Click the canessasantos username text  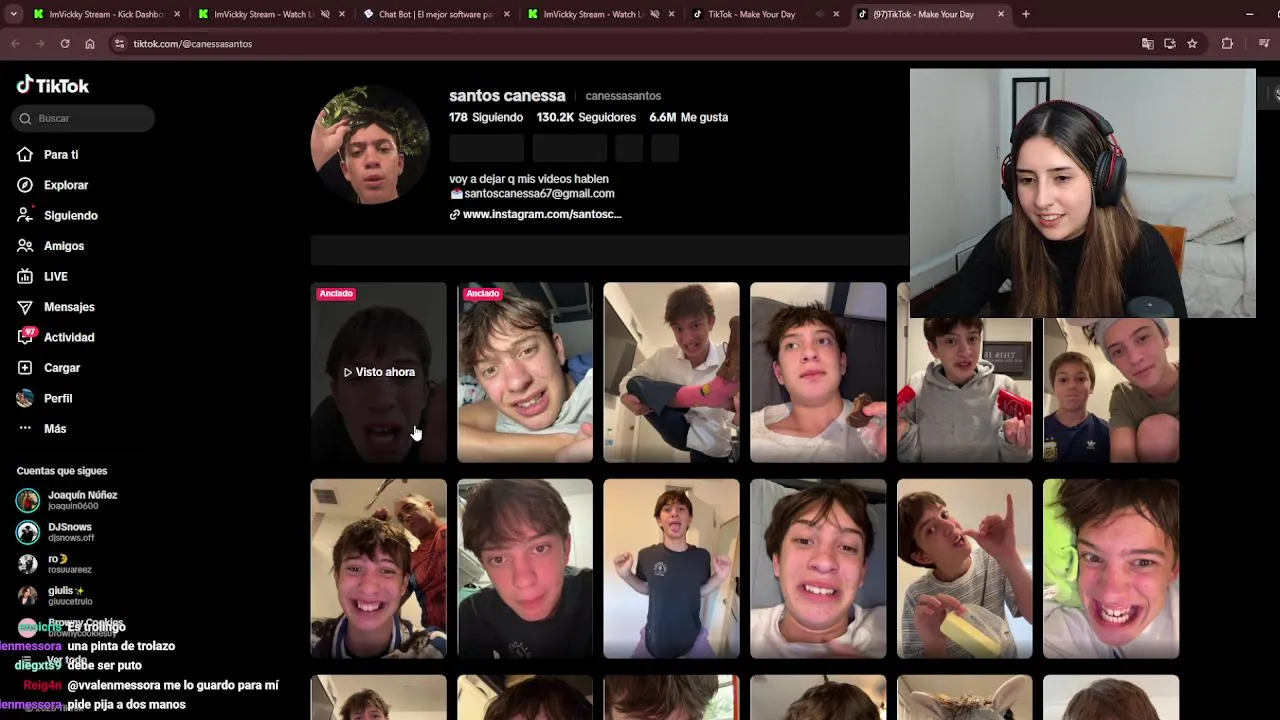pyautogui.click(x=623, y=96)
